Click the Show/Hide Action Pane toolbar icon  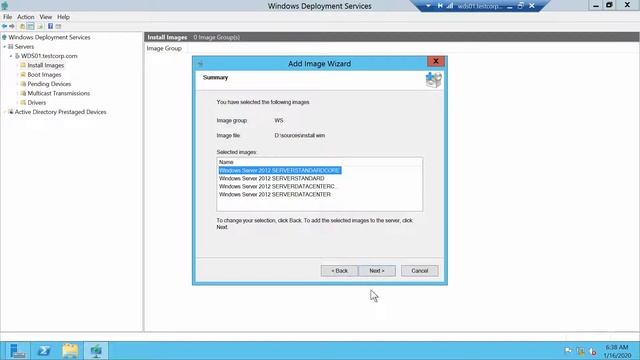coord(58,26)
